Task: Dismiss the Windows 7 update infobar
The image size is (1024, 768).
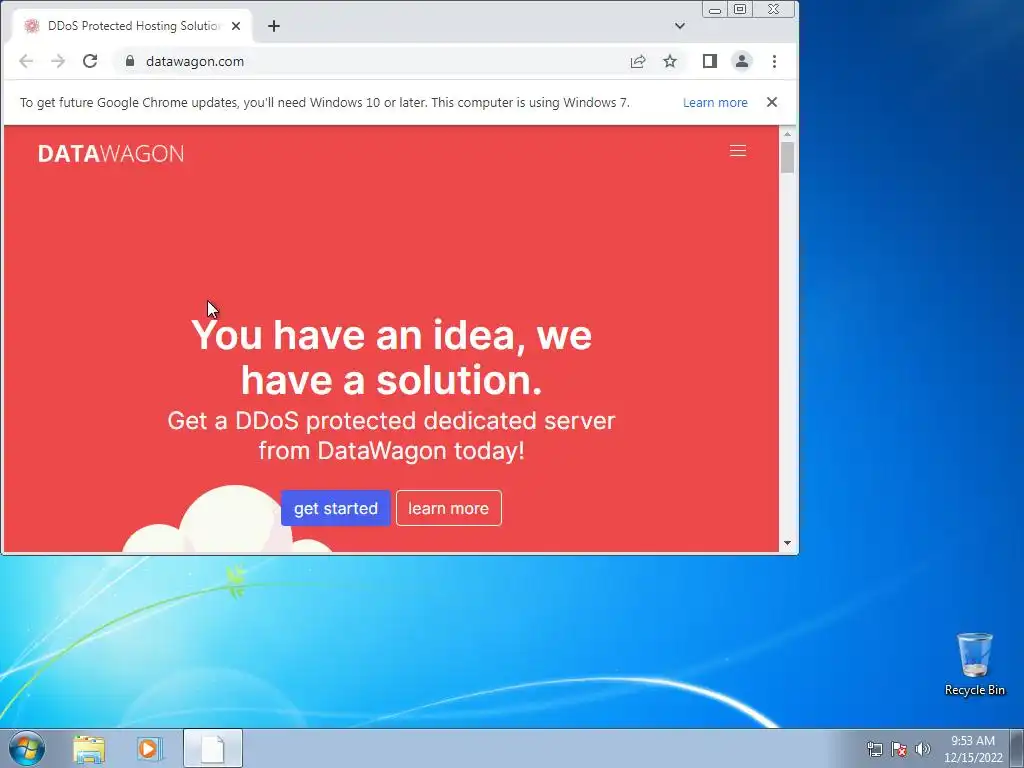Action: coord(772,102)
